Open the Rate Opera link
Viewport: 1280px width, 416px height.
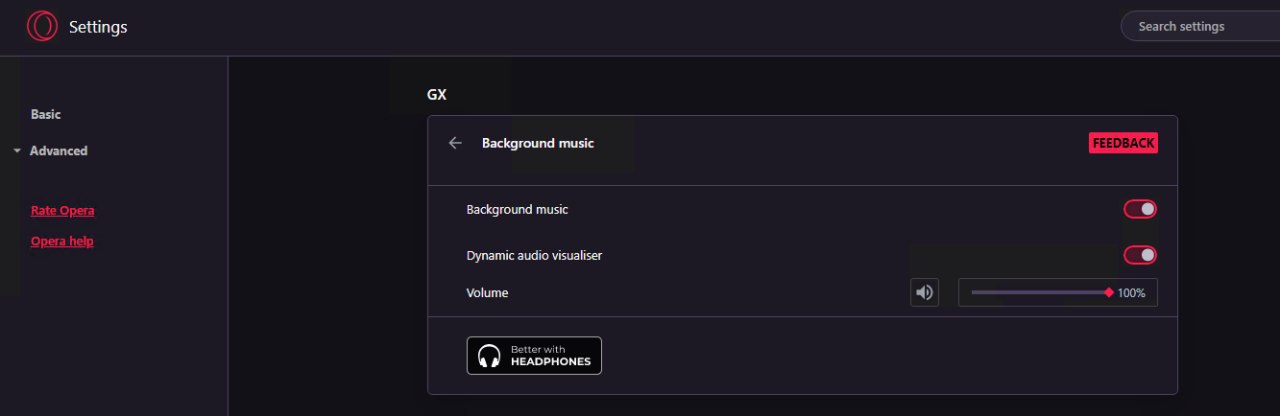62,211
